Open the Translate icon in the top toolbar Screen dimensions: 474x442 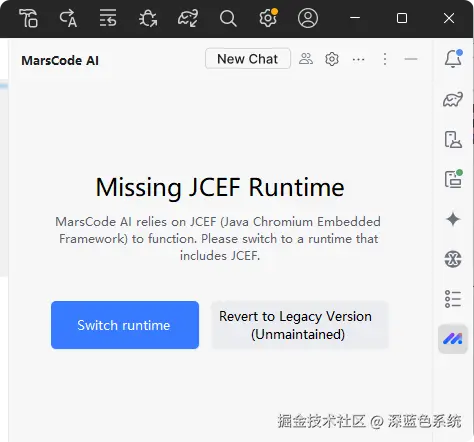coord(68,18)
